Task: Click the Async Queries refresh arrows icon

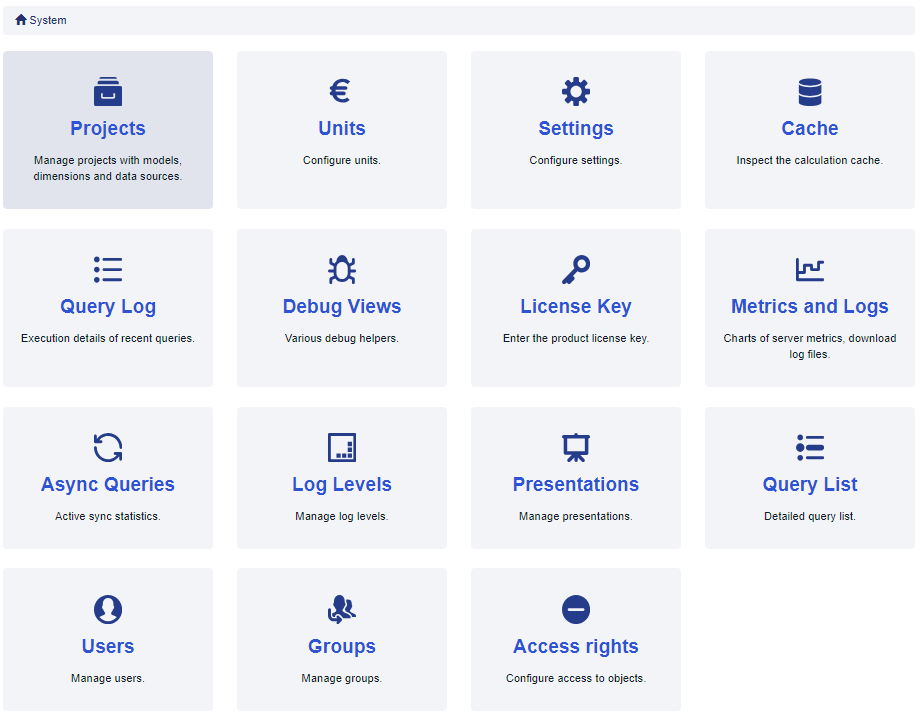Action: [108, 448]
